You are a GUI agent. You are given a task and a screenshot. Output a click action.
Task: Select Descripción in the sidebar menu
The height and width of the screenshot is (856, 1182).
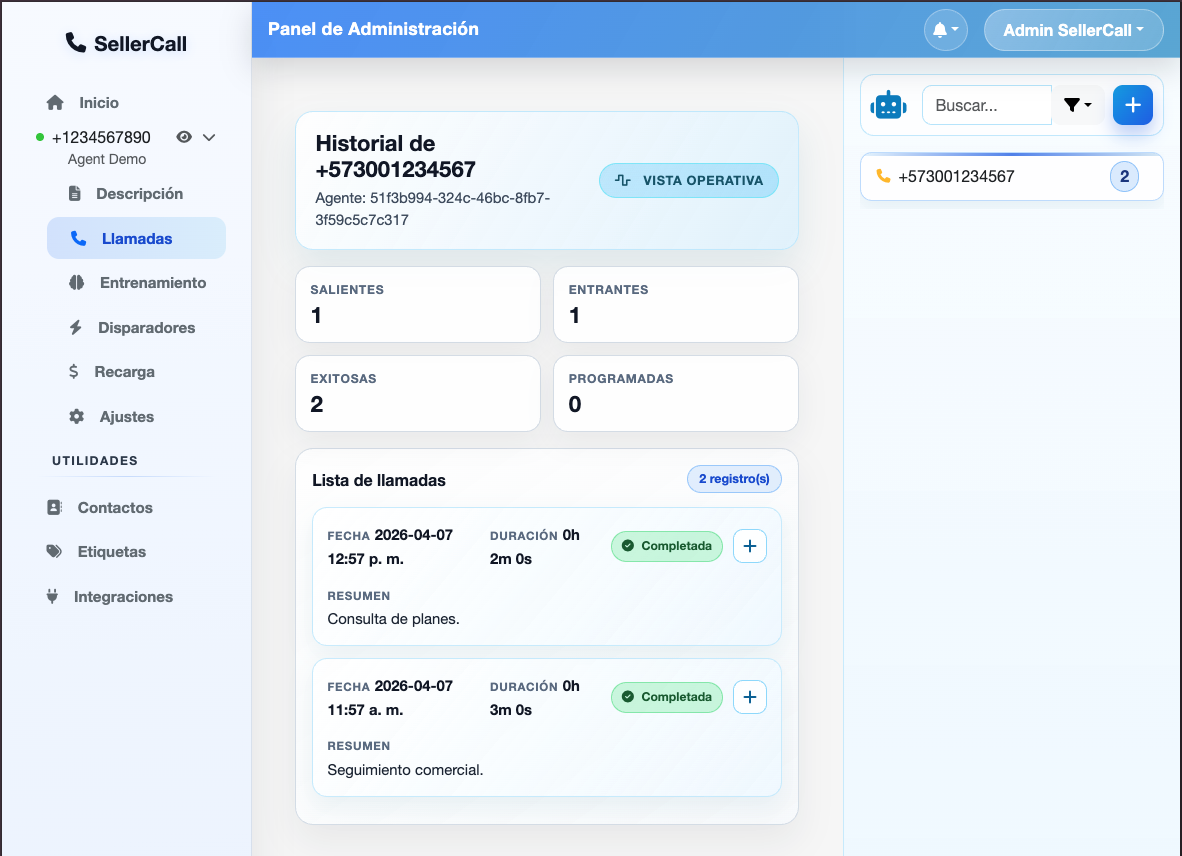139,193
